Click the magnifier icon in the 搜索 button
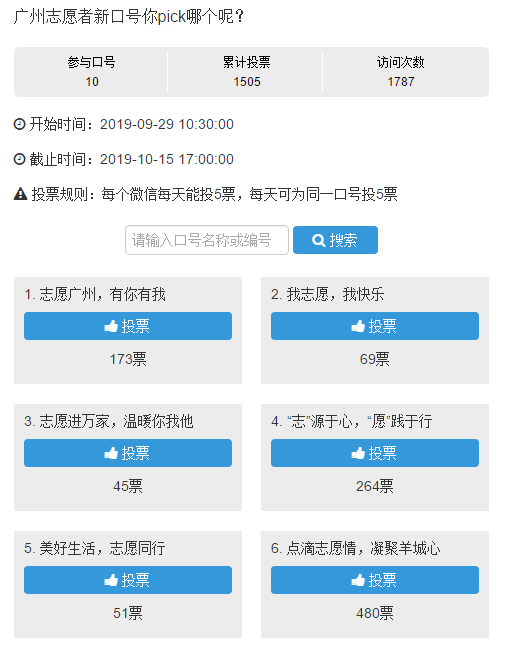507x648 pixels. pyautogui.click(x=319, y=240)
